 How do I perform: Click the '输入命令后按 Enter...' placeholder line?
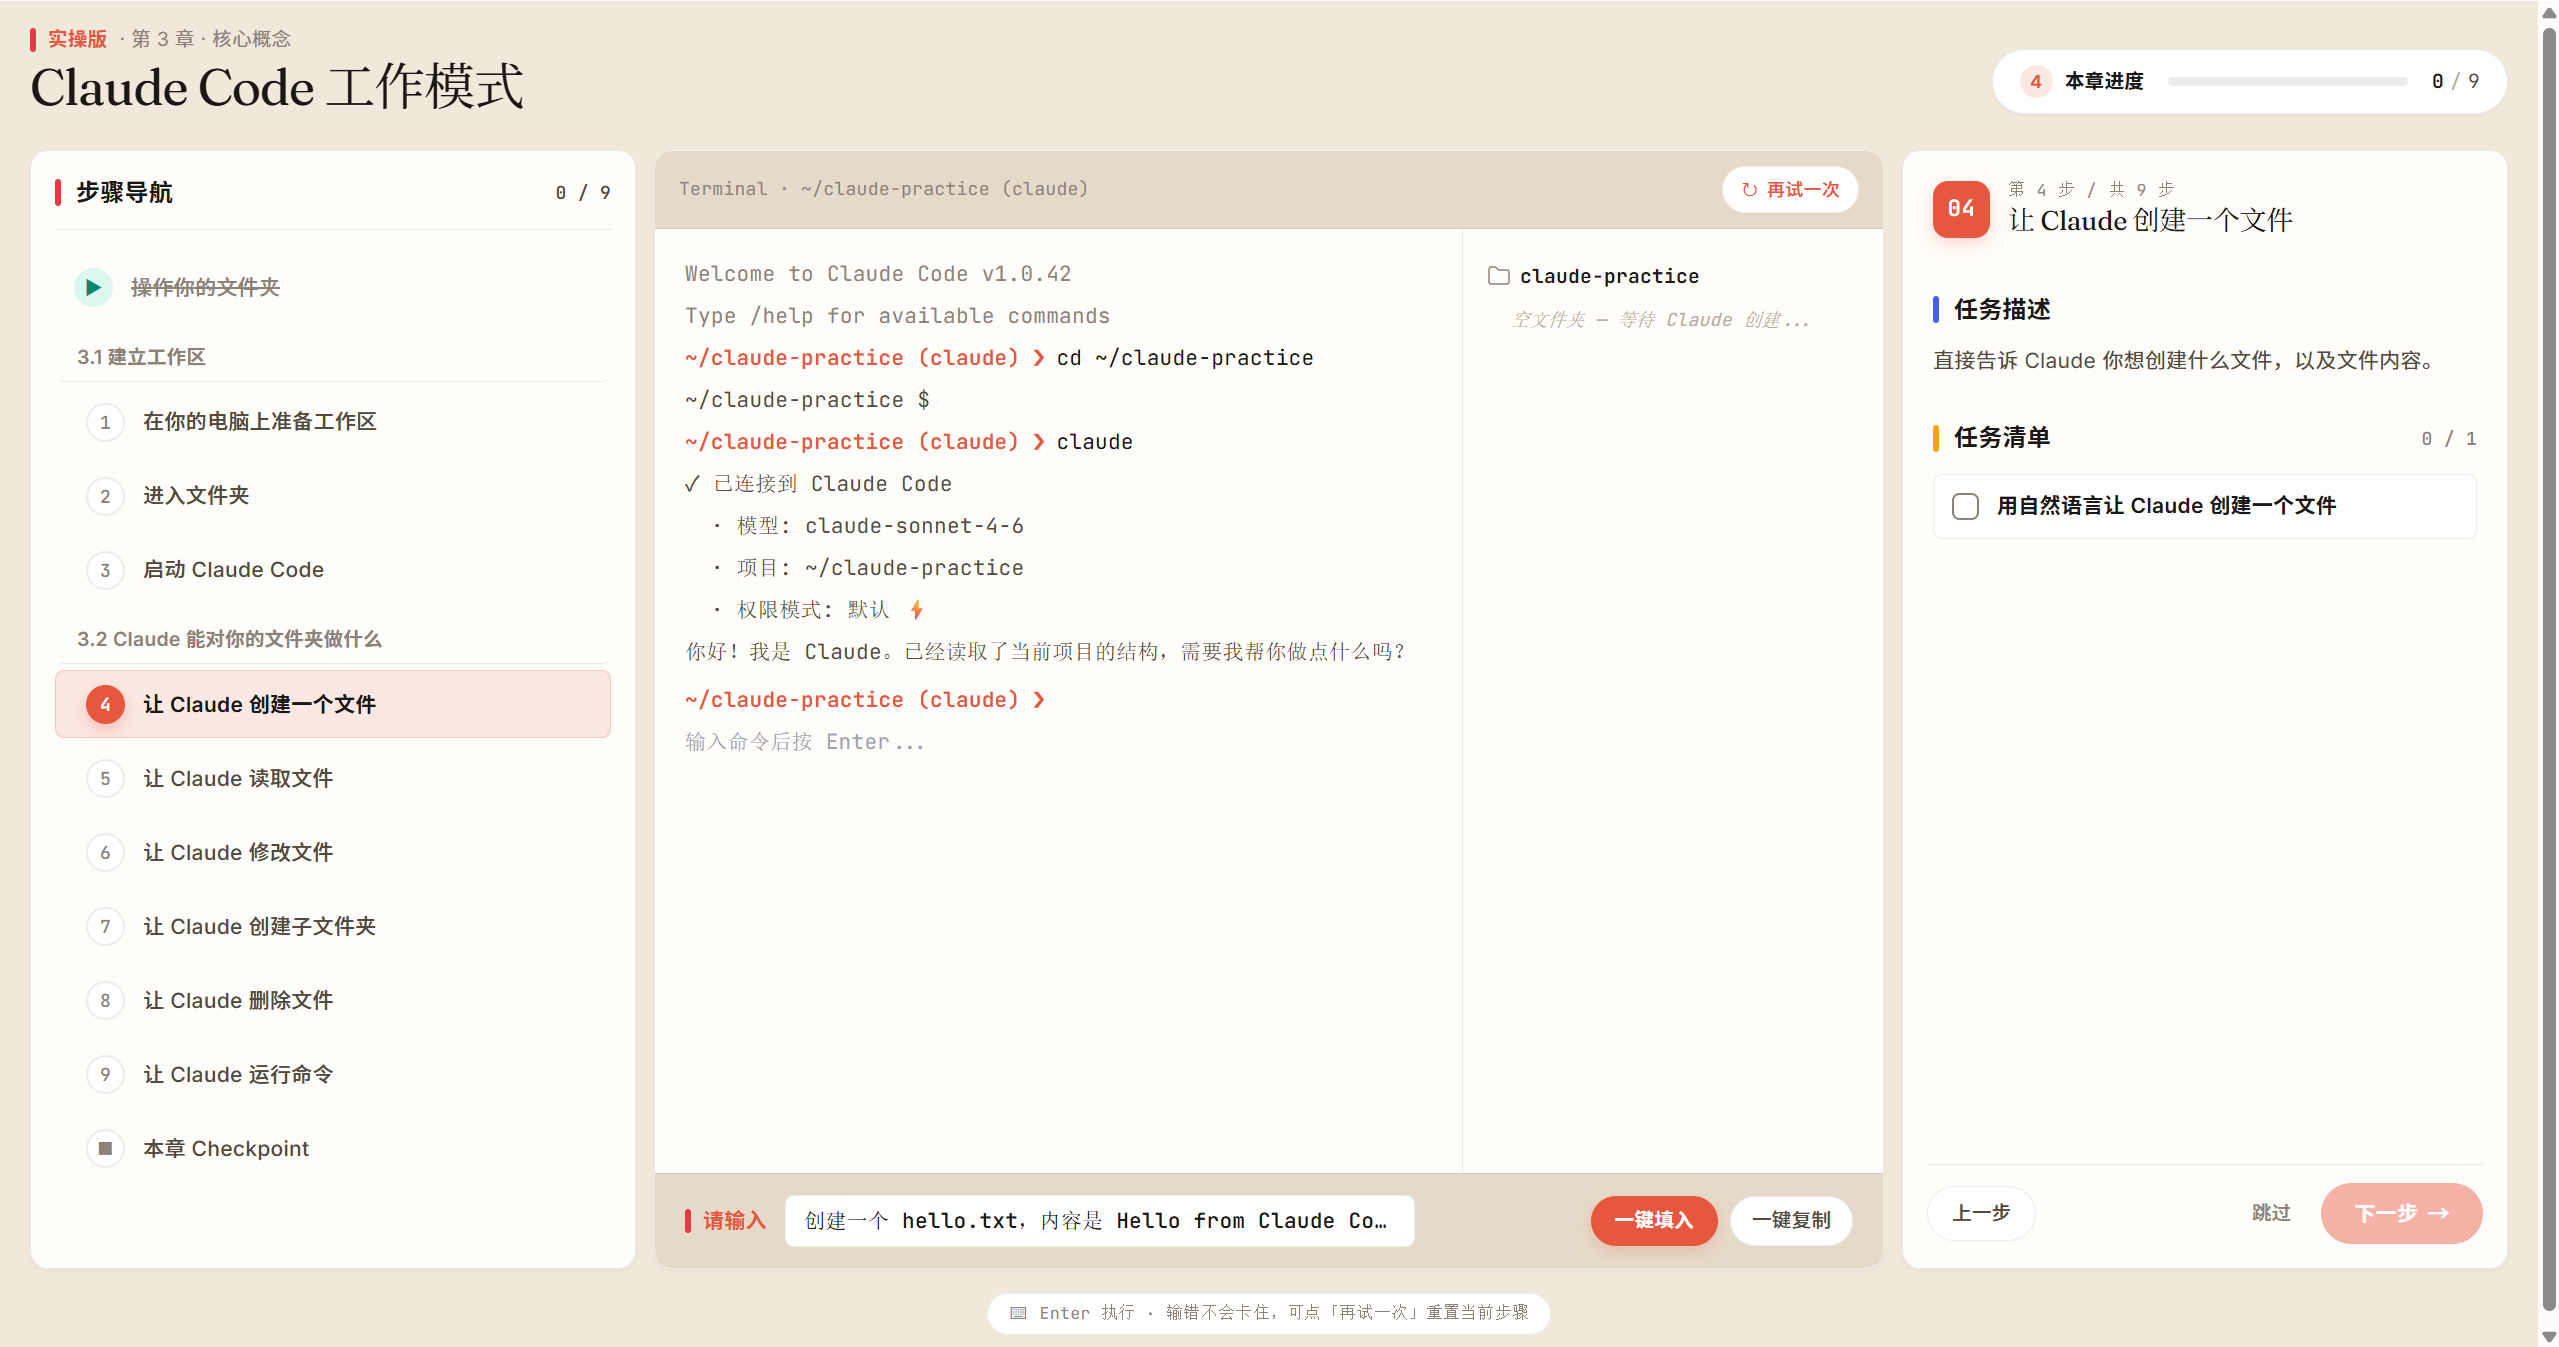click(804, 742)
